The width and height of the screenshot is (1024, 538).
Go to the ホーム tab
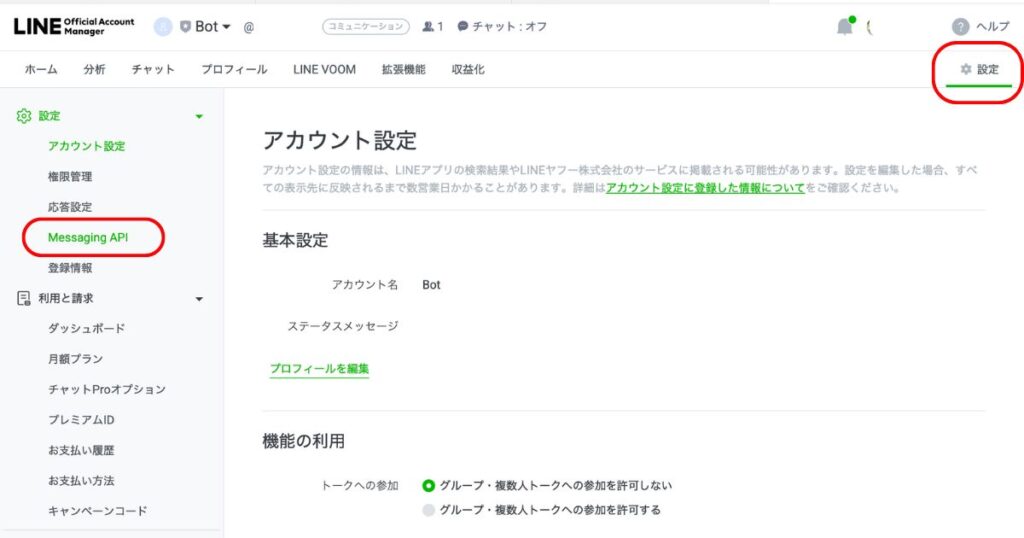(41, 69)
